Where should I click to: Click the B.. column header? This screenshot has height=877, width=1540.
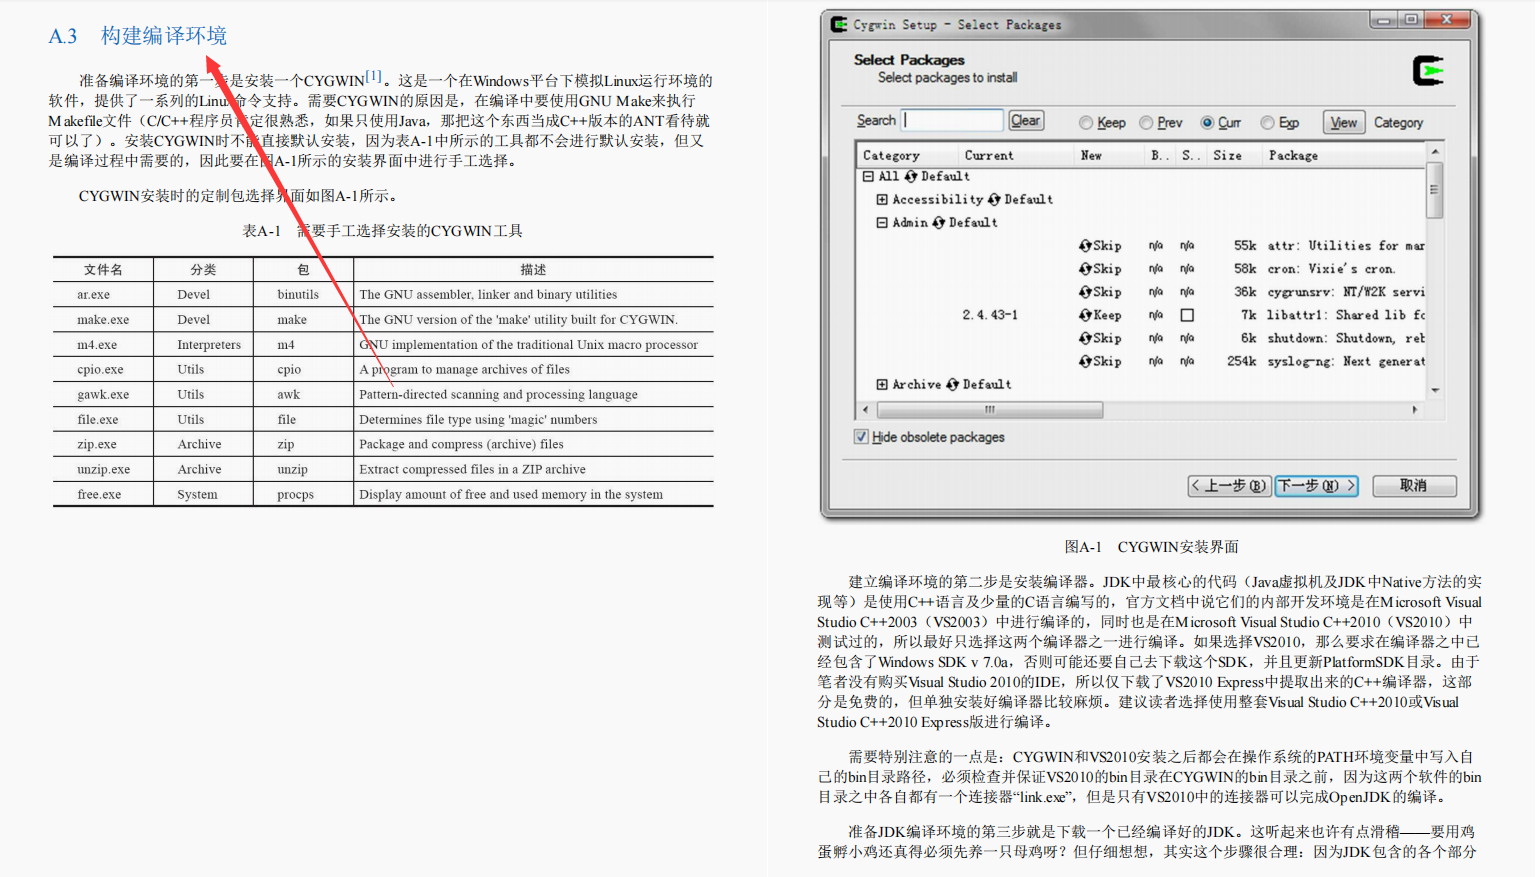(x=1160, y=155)
